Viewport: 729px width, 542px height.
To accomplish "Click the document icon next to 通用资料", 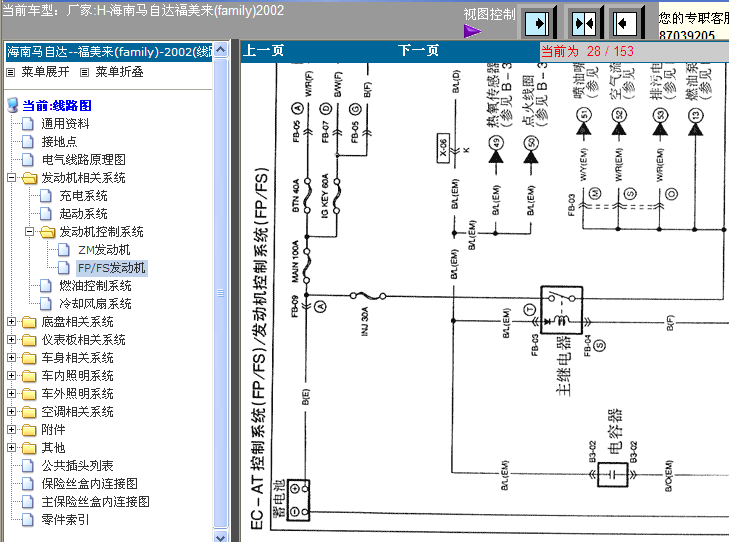I will click(x=28, y=124).
